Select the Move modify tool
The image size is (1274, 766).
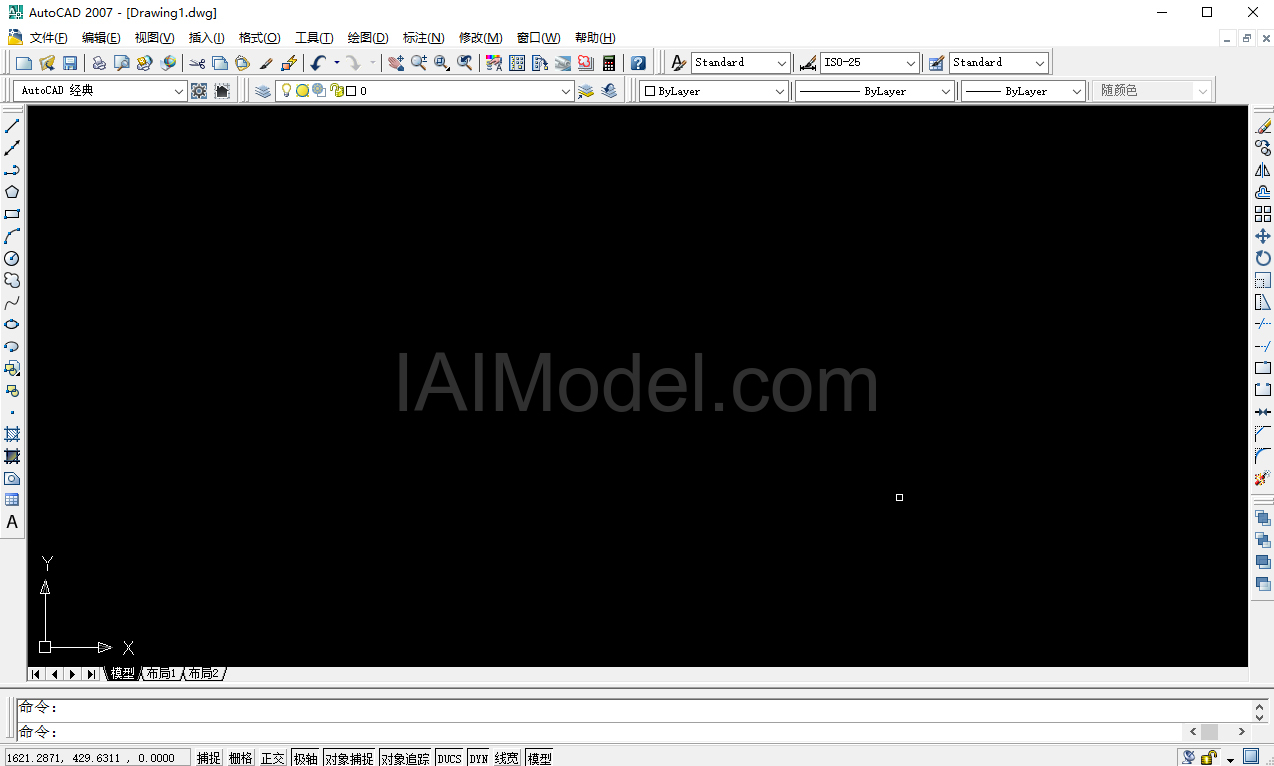pos(1263,236)
